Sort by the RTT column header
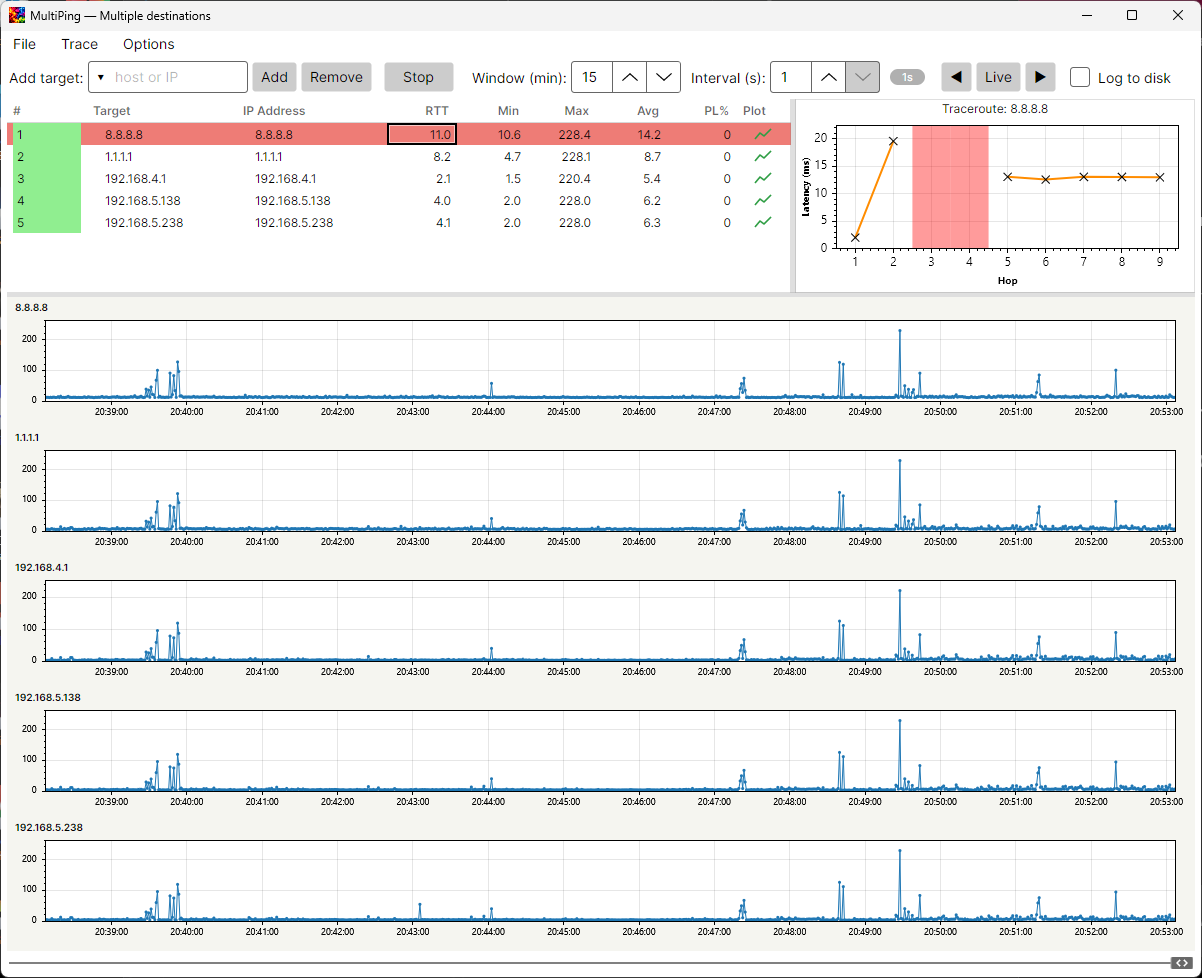The width and height of the screenshot is (1202, 978). click(x=437, y=111)
